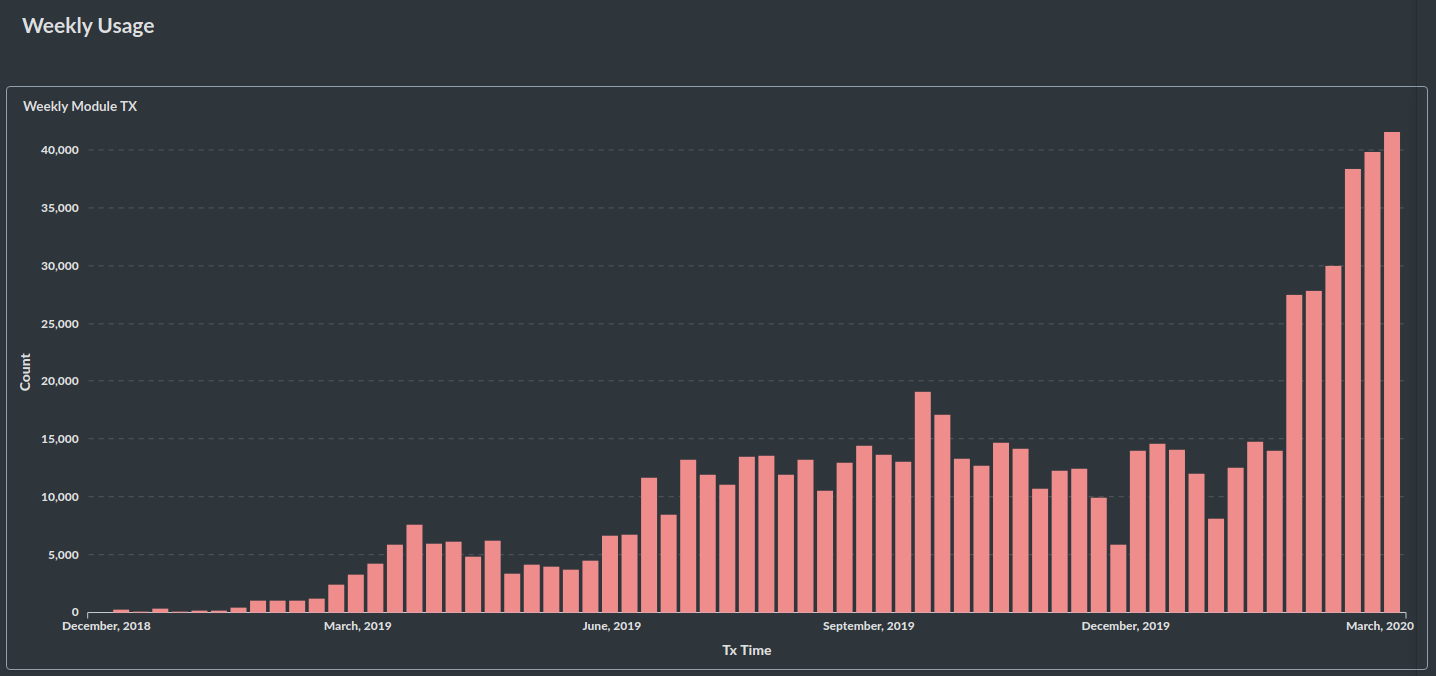Click the 40,000 y-axis tick label
Viewport: 1436px width, 676px height.
pyautogui.click(x=58, y=150)
